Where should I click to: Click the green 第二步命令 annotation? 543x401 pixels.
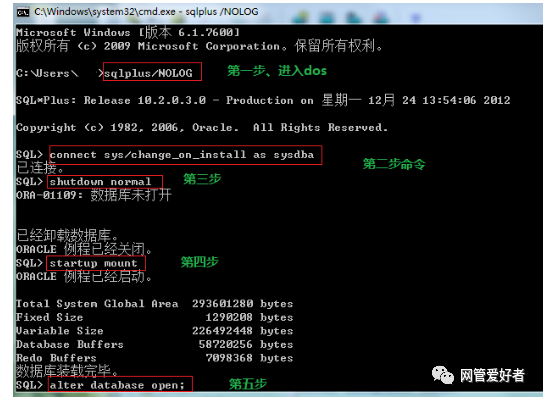click(394, 164)
